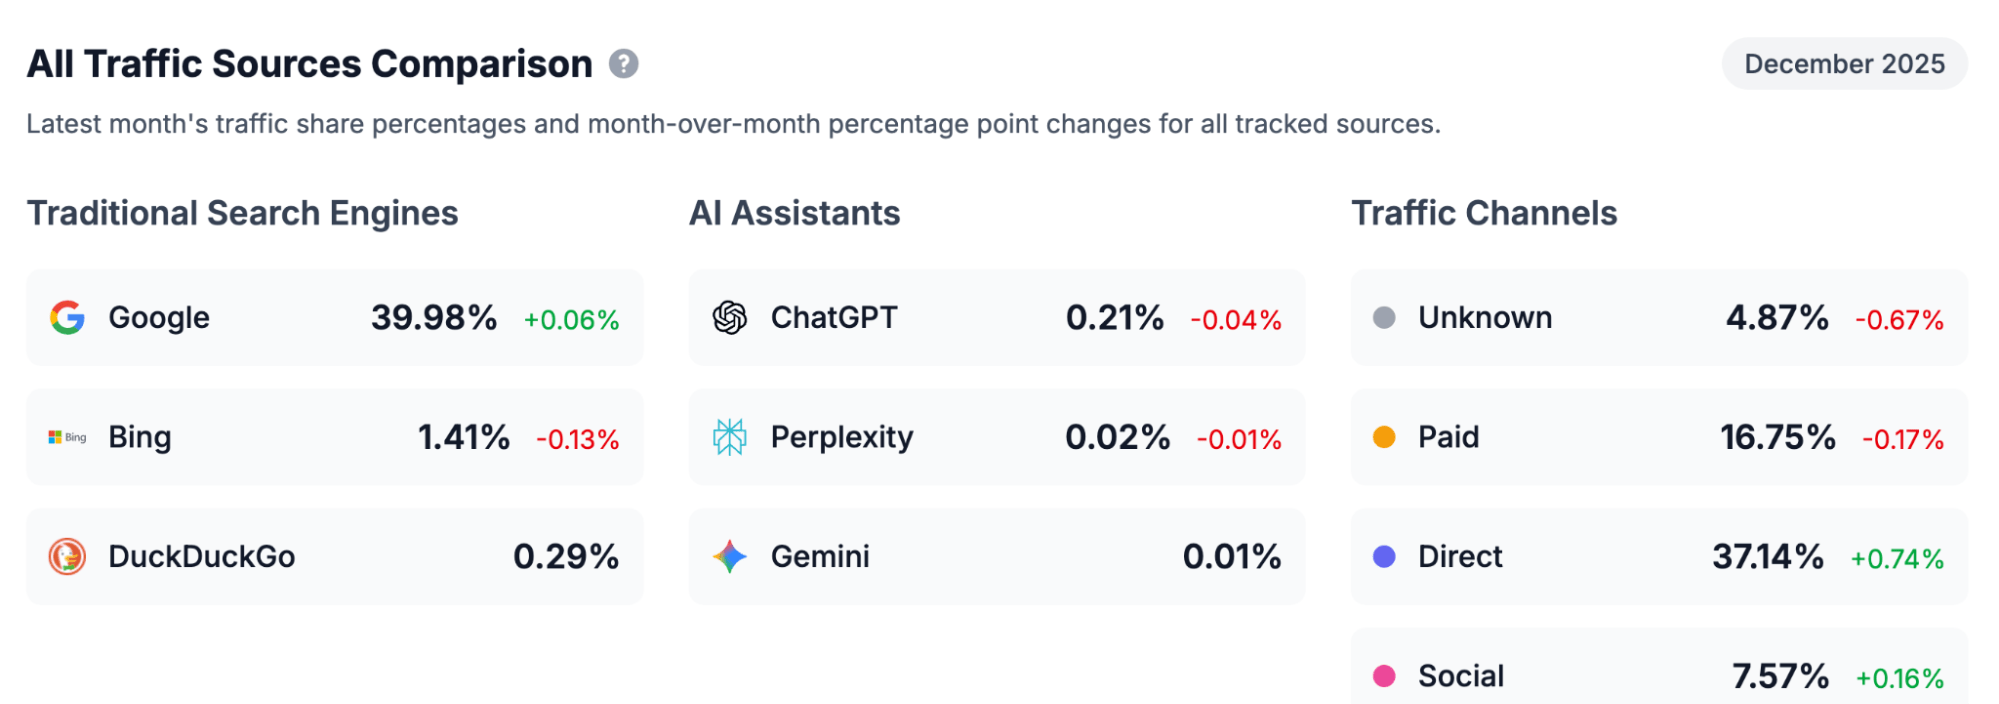Screen dimensions: 1999x704
Task: Expand the Traditional Search Engines section
Action: (243, 212)
